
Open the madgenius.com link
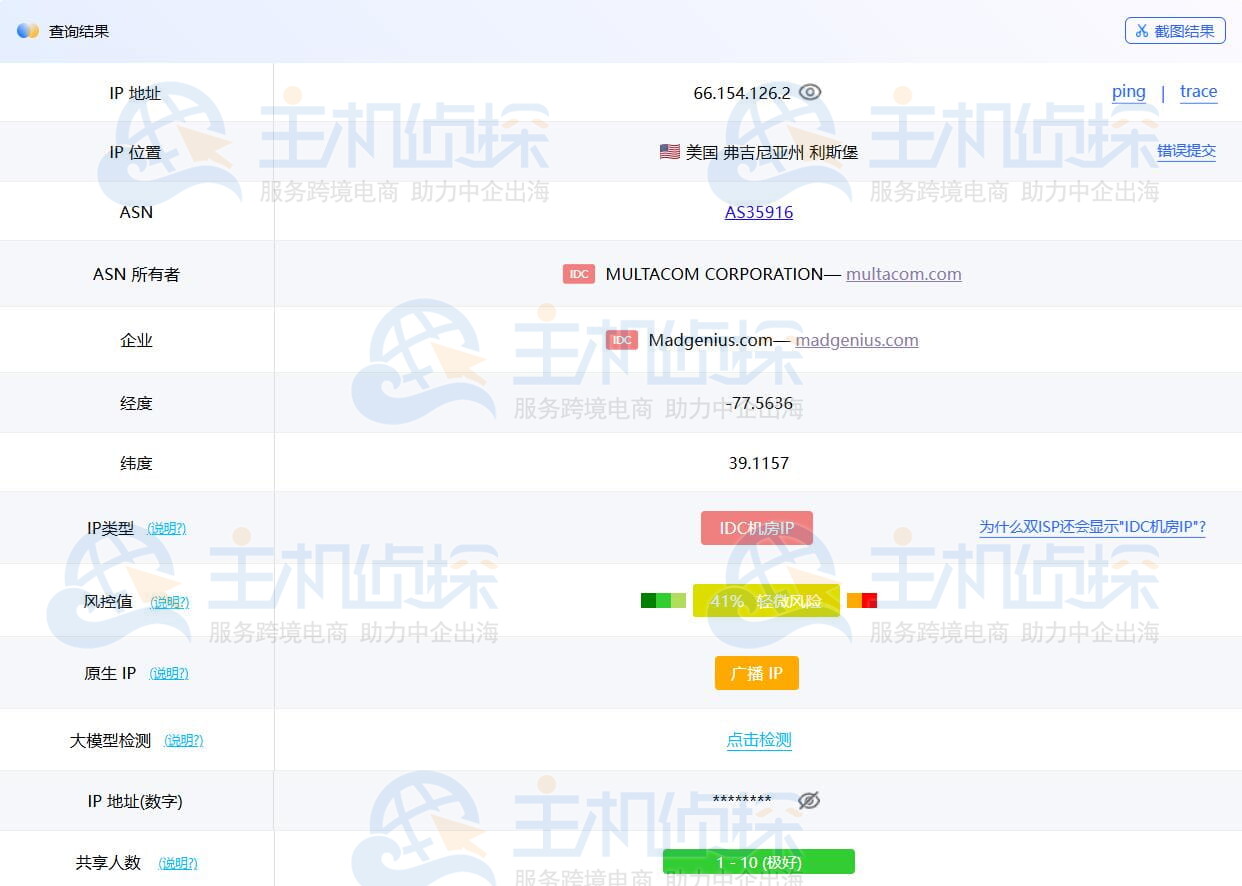pos(856,340)
